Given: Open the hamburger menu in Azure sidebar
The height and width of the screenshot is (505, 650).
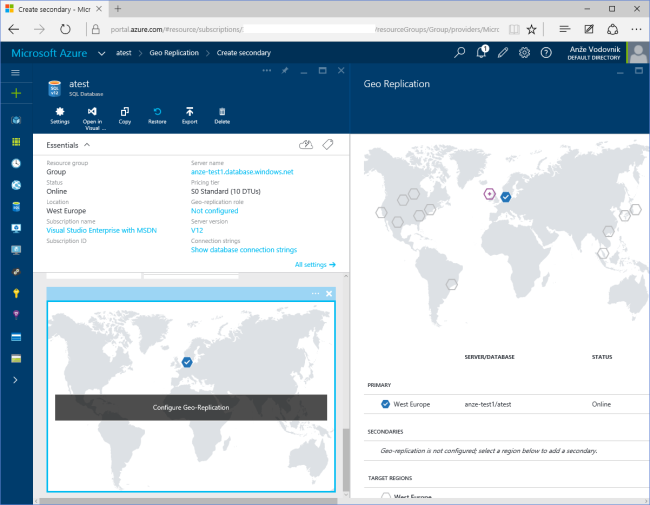Looking at the screenshot, I should (x=15, y=73).
